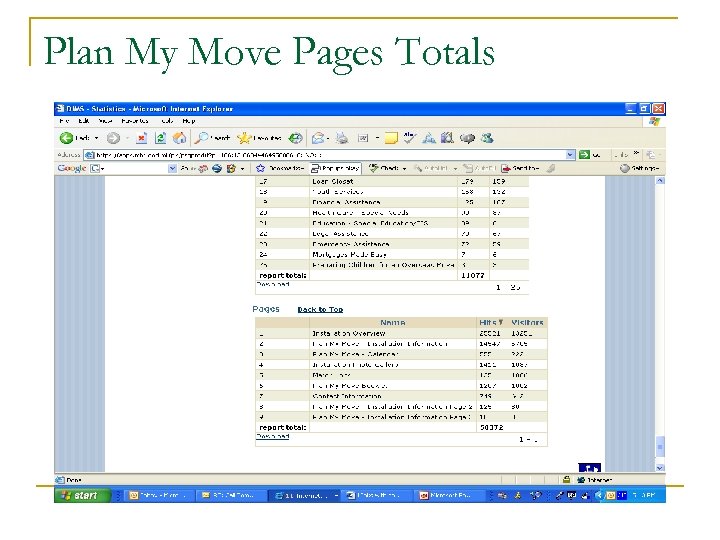This screenshot has width=720, height=540.
Task: Click the Contact Information row
Action: point(401,396)
